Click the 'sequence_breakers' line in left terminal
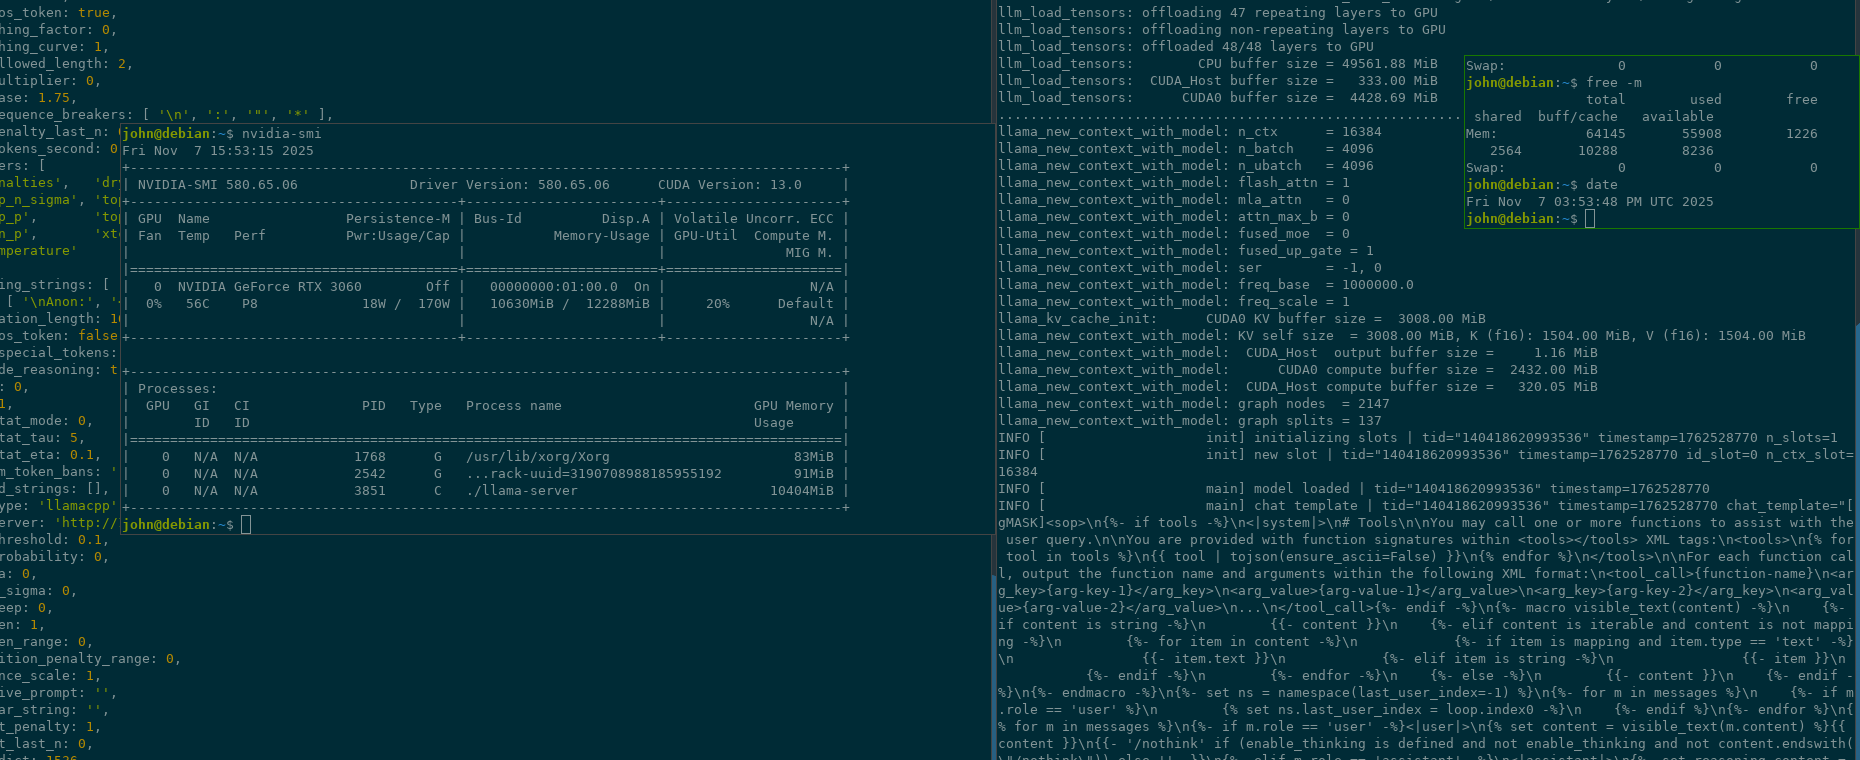 click(166, 115)
